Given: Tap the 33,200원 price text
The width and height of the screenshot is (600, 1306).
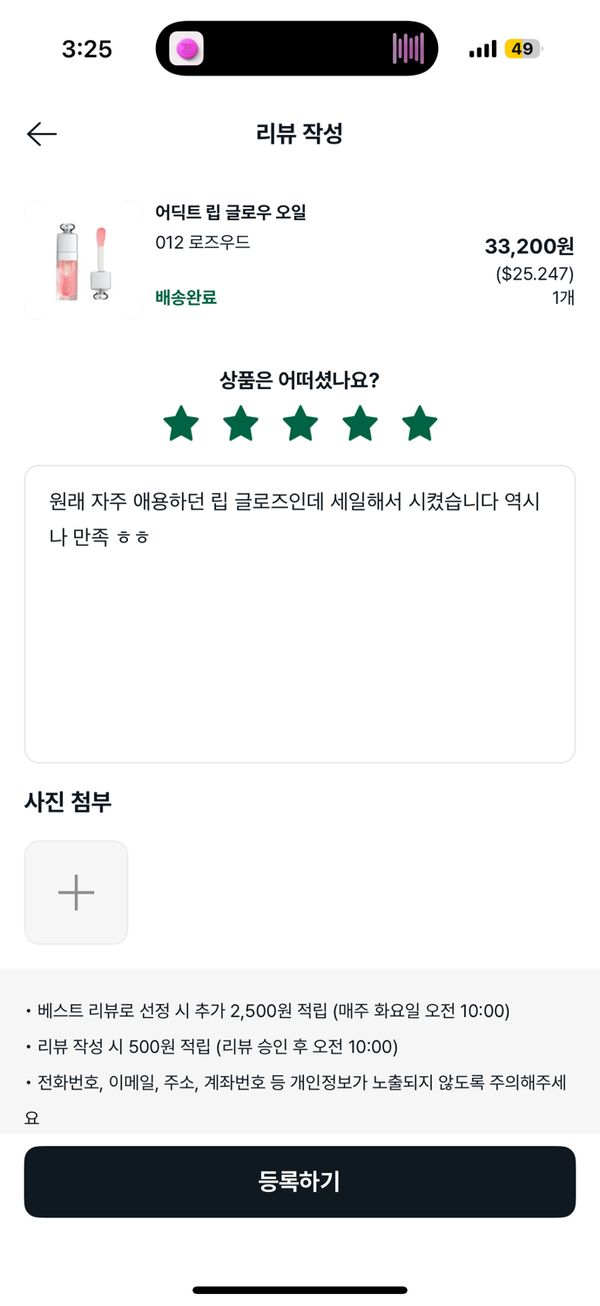Looking at the screenshot, I should coord(529,246).
